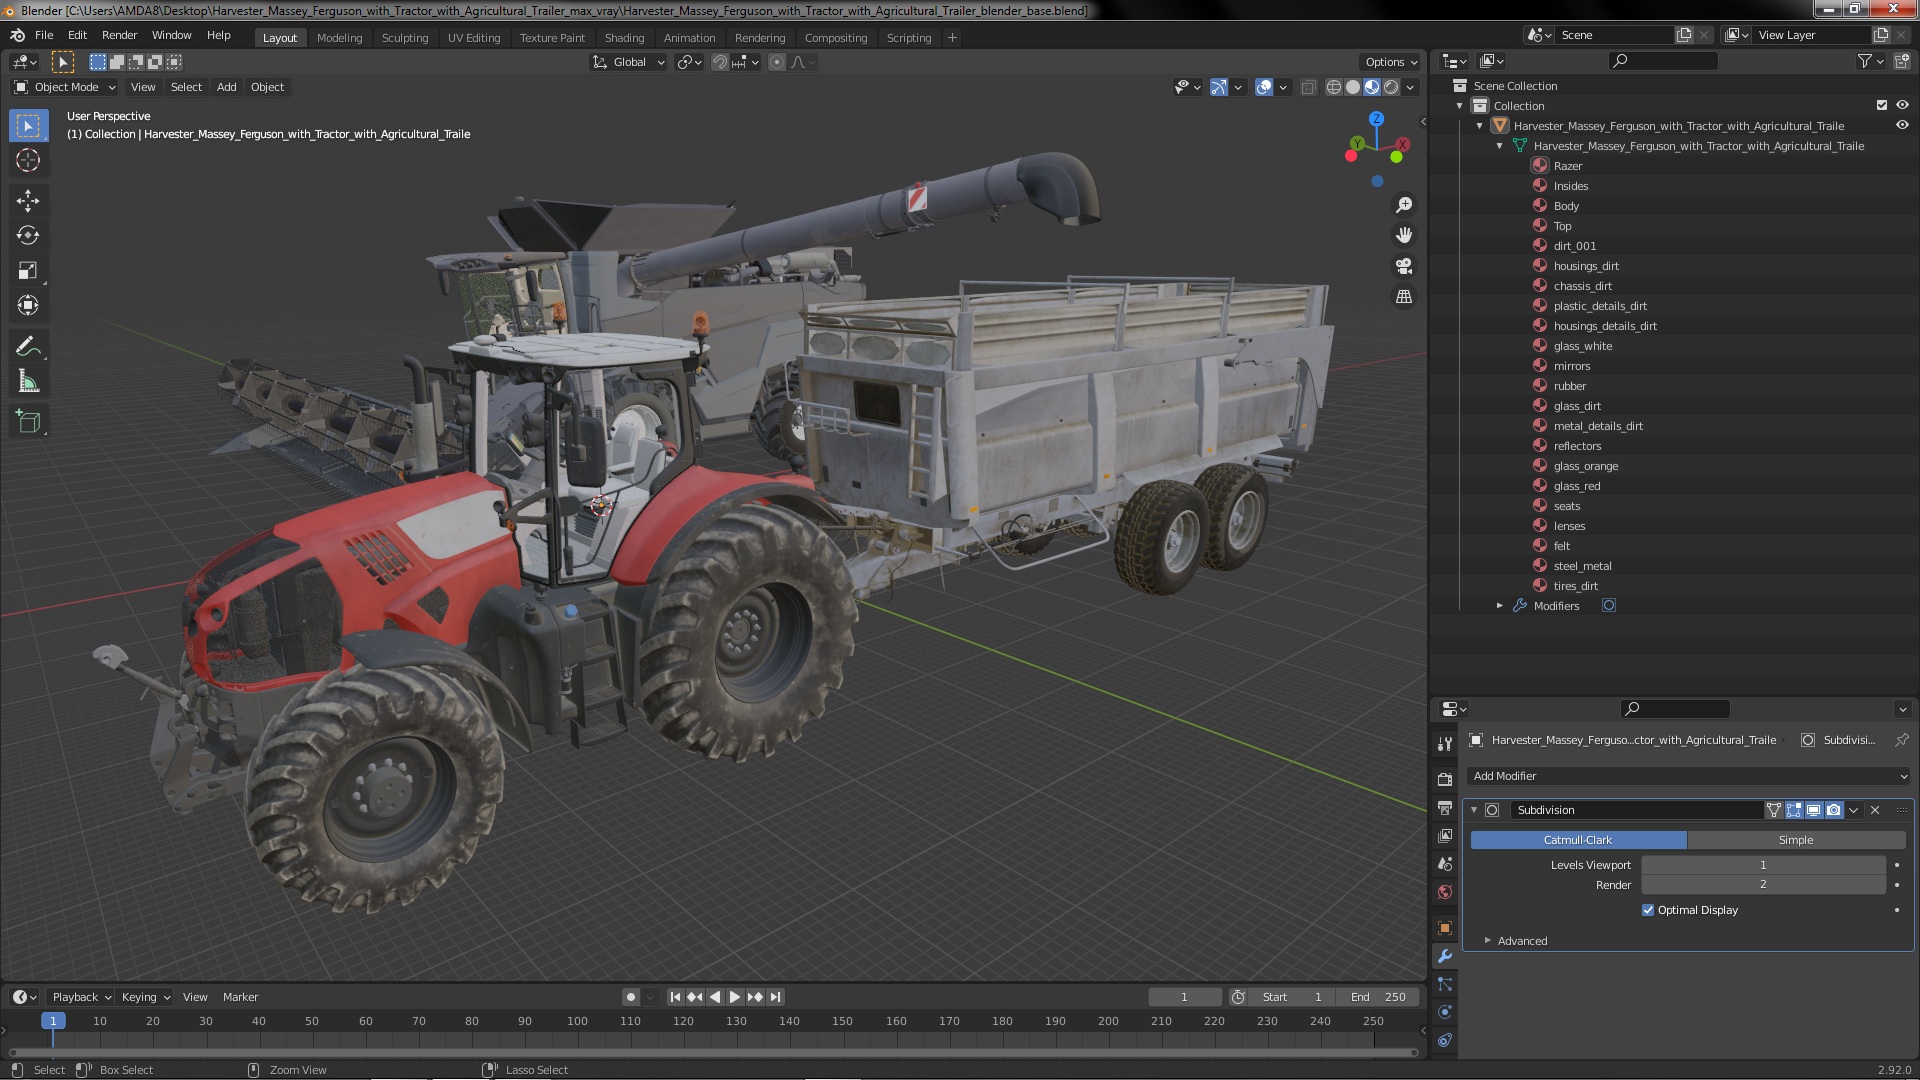This screenshot has width=1920, height=1080.
Task: Toggle modifier render display
Action: coord(1833,810)
